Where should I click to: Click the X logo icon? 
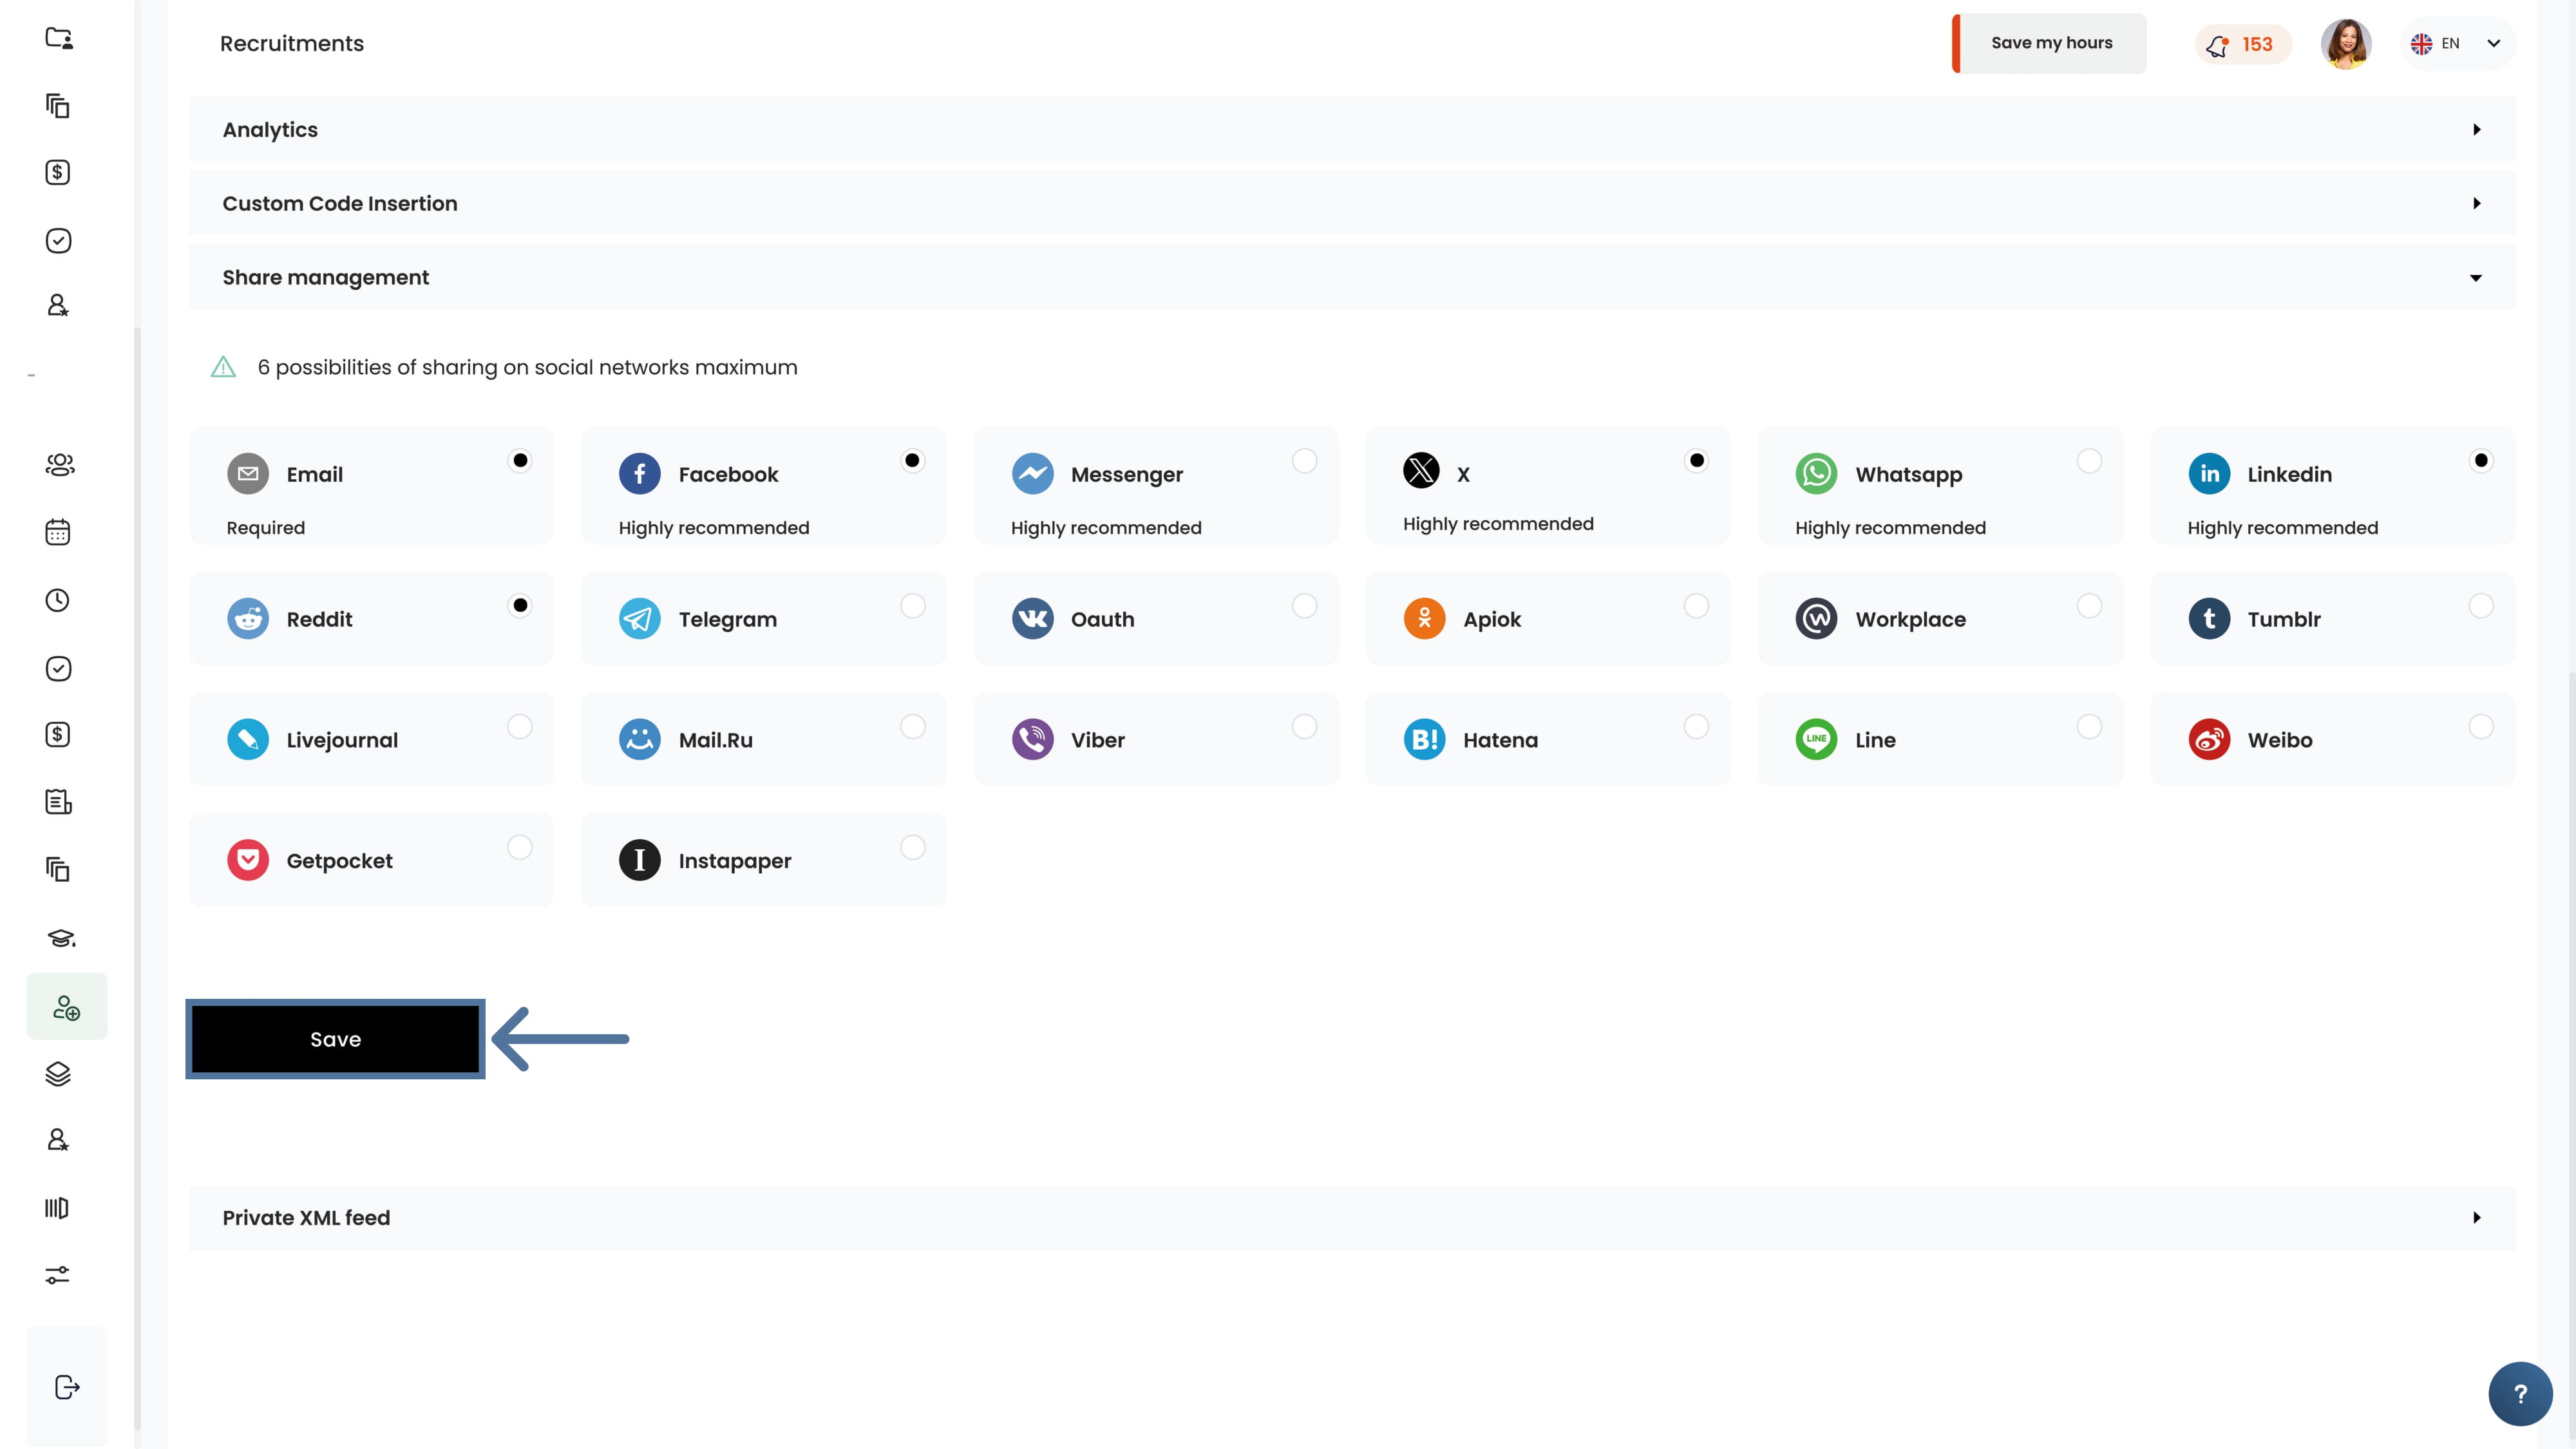[x=1421, y=470]
